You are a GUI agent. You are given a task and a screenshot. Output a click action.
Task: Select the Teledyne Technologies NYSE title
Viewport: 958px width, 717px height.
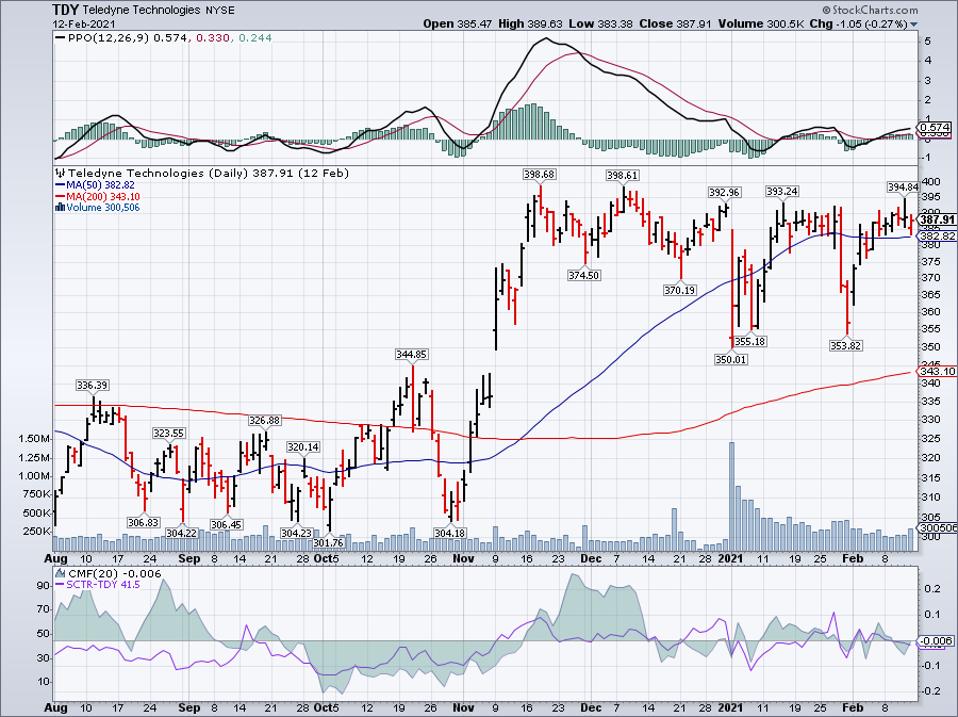point(158,10)
